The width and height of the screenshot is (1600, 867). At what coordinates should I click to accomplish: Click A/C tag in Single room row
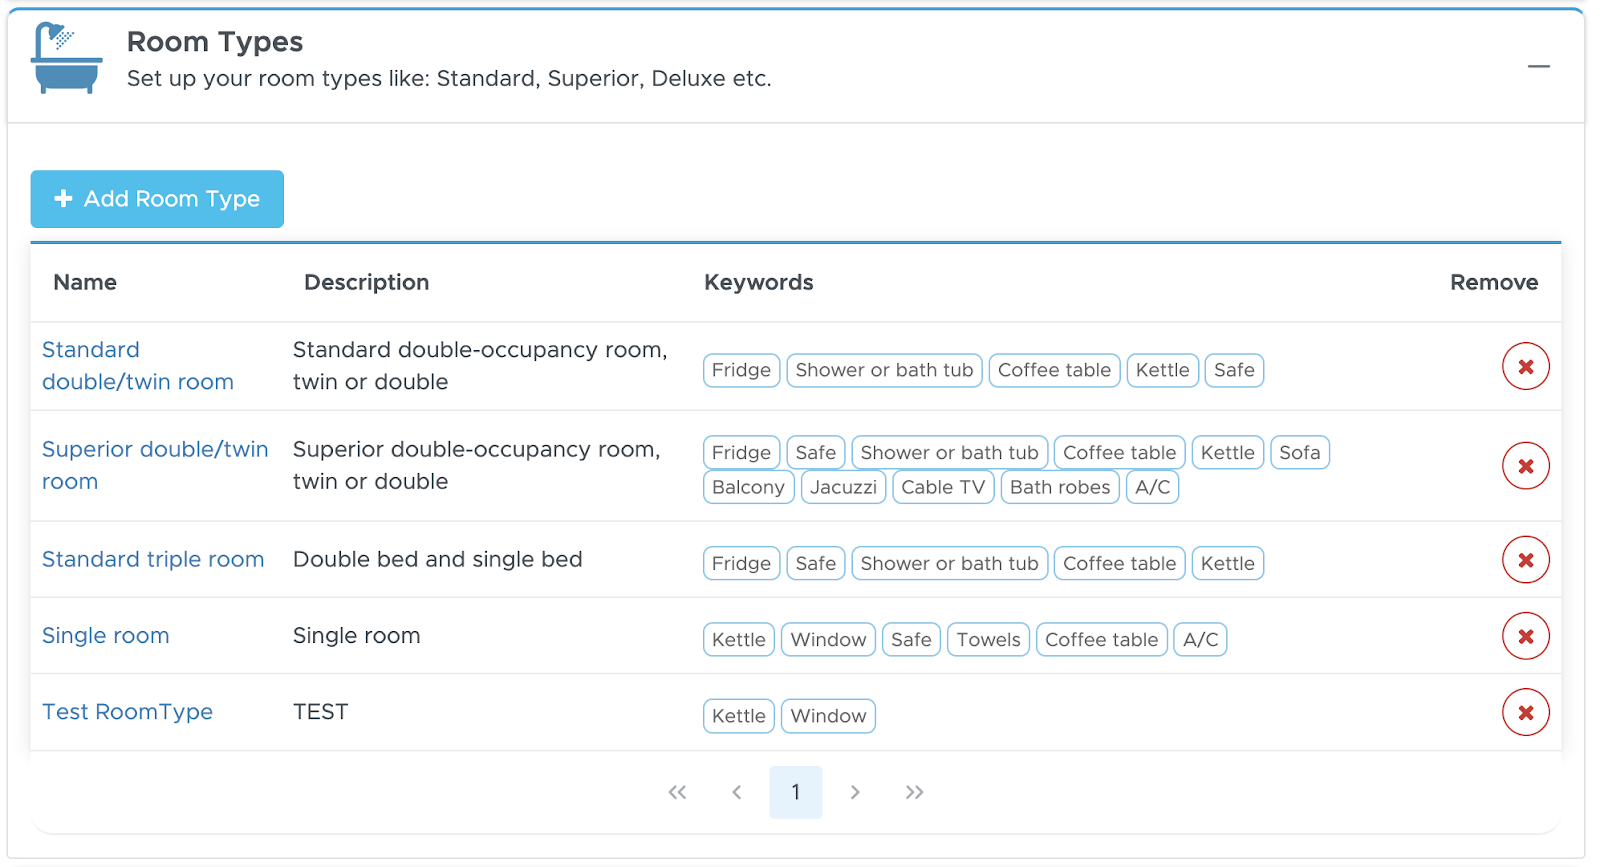1201,640
